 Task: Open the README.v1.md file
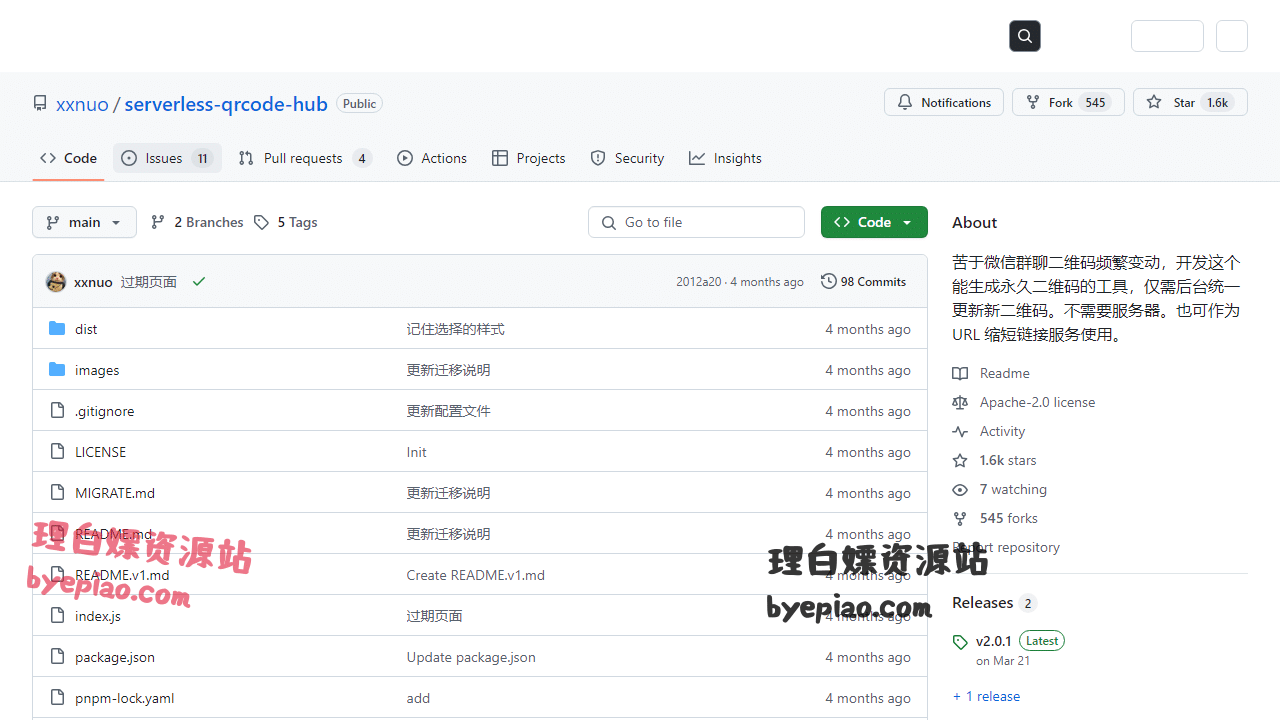(122, 575)
